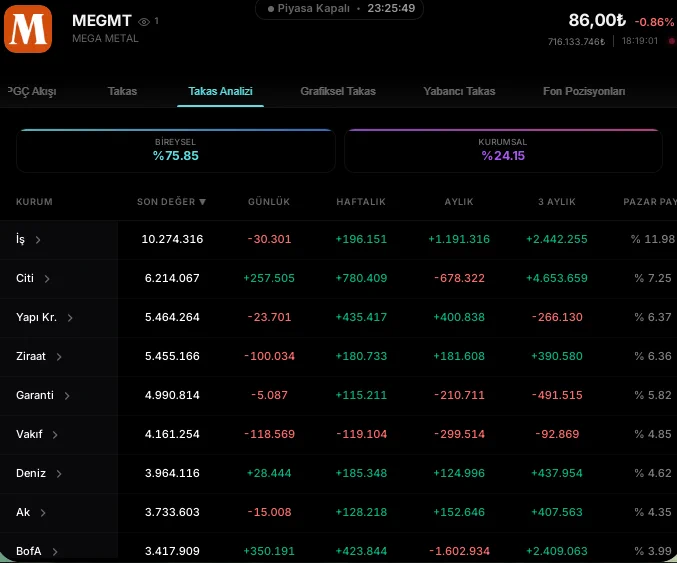
Task: Click İş market share % 11.98
Action: coord(652,239)
